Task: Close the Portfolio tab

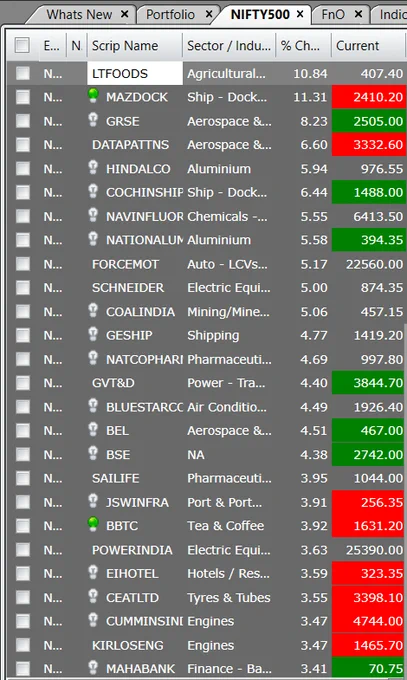Action: 209,14
